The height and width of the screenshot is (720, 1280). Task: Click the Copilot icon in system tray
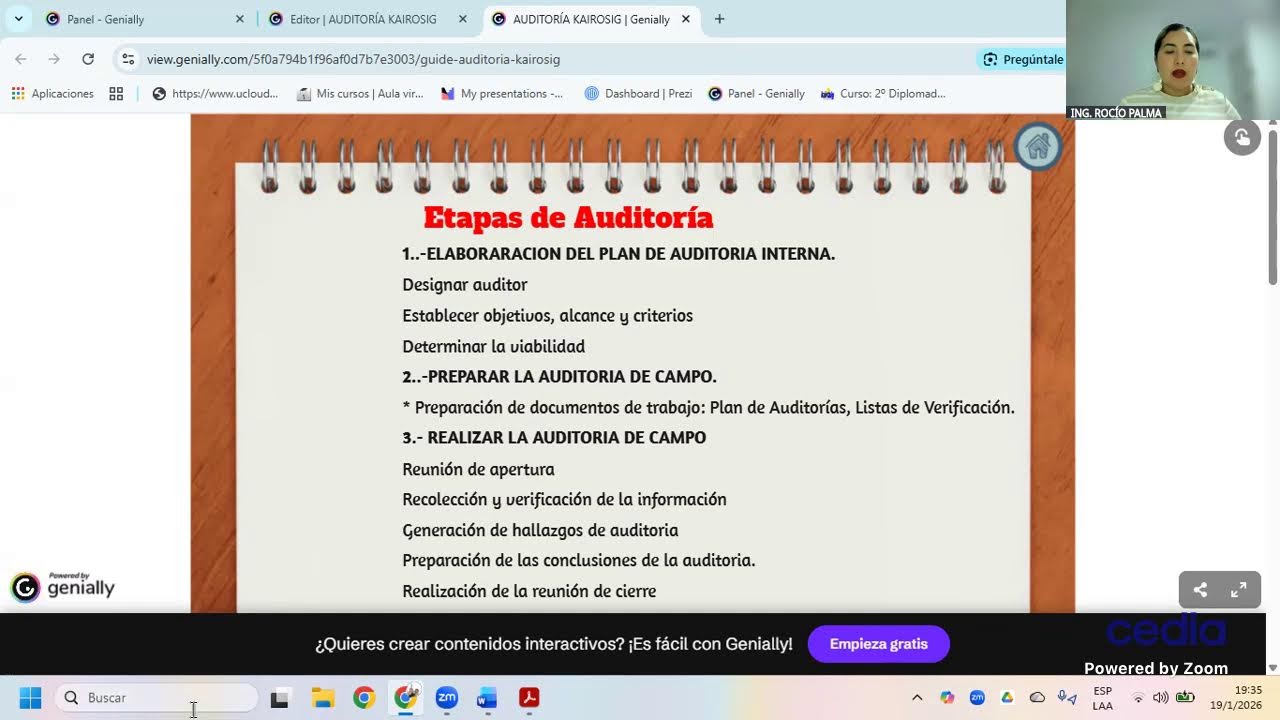[x=947, y=697]
